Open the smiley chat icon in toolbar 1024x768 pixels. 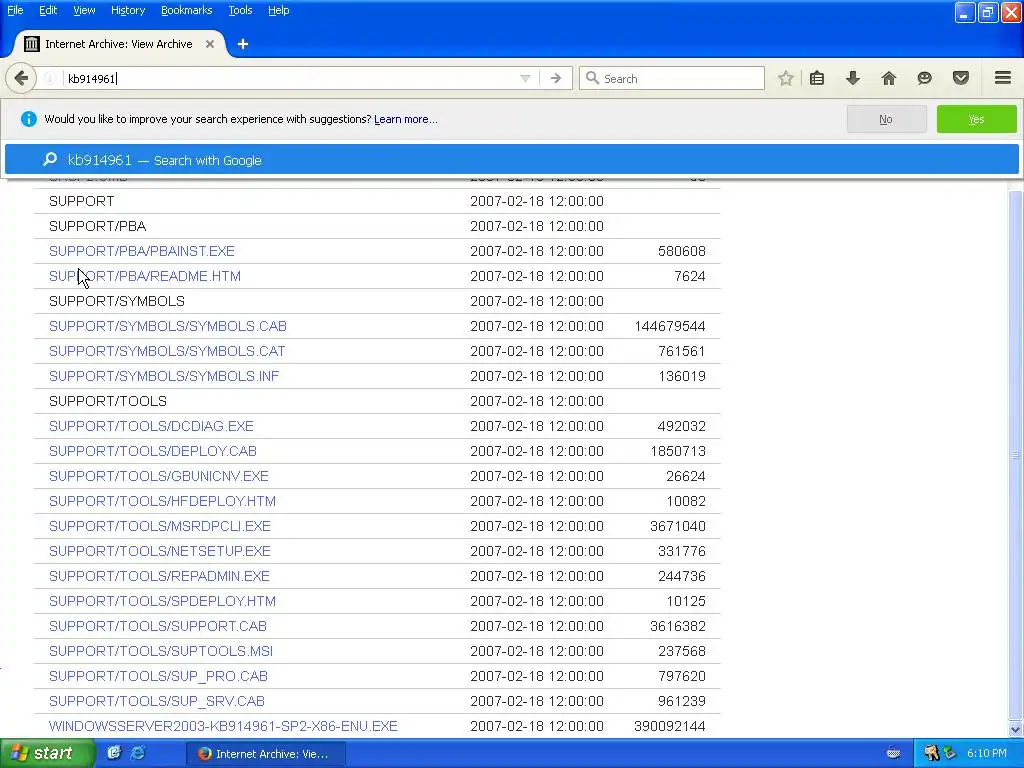point(924,78)
